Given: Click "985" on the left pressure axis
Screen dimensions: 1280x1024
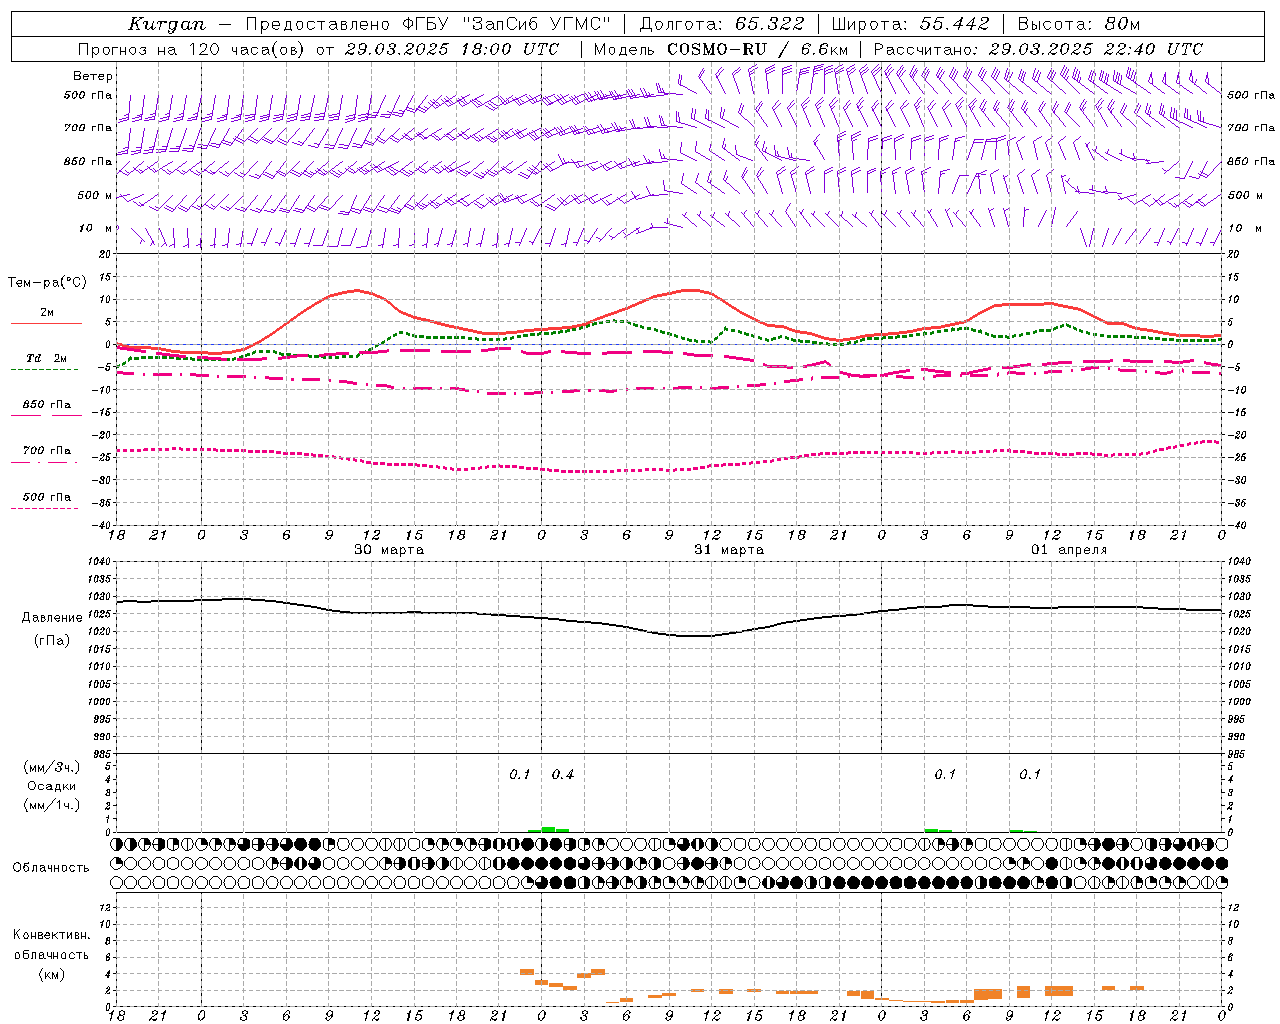Looking at the screenshot, I should click(x=102, y=754).
